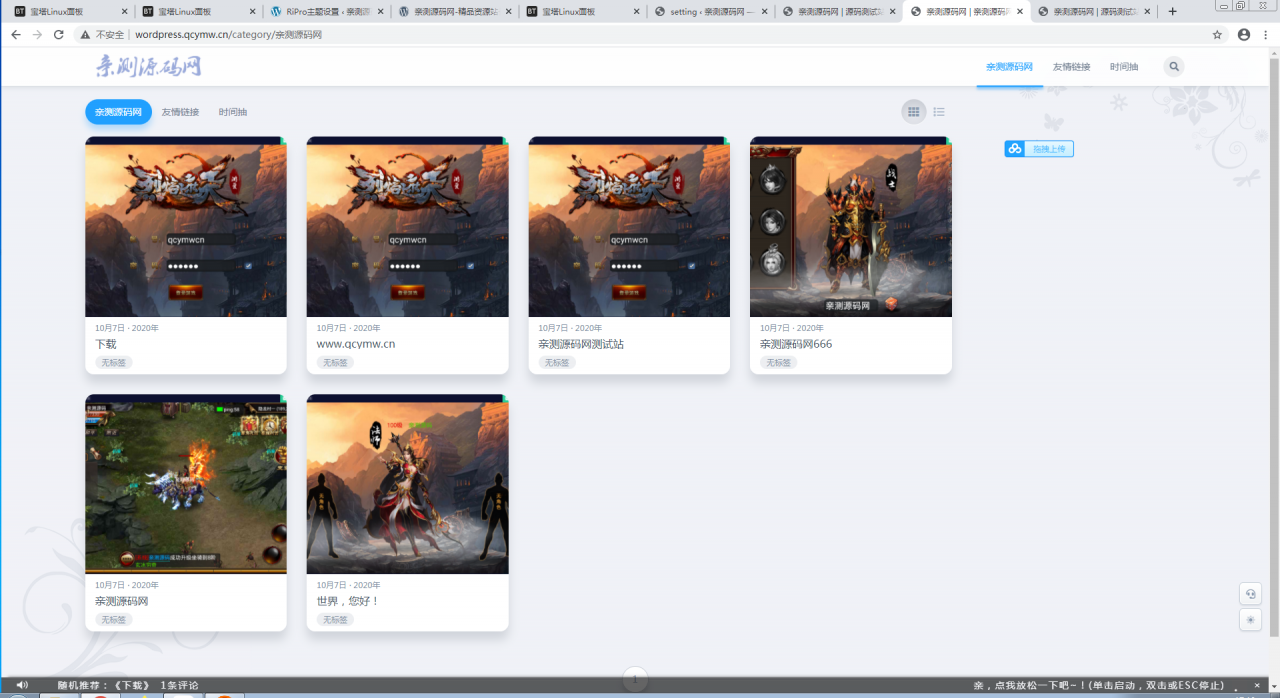The height and width of the screenshot is (698, 1280).
Task: Click the lower floating button at right edge
Action: coord(1250,620)
